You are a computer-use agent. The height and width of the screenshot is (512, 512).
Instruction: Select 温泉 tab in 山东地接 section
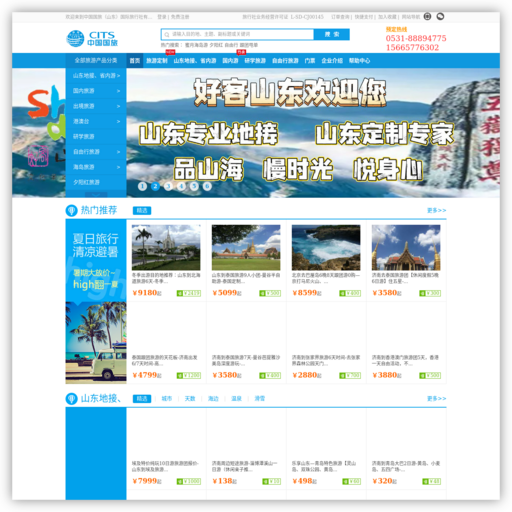pos(236,399)
